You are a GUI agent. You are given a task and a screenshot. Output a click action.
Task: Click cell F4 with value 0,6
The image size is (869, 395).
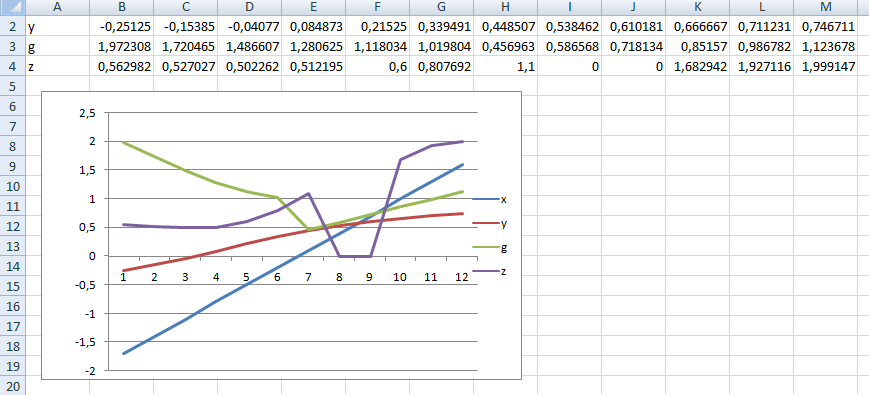[377, 66]
